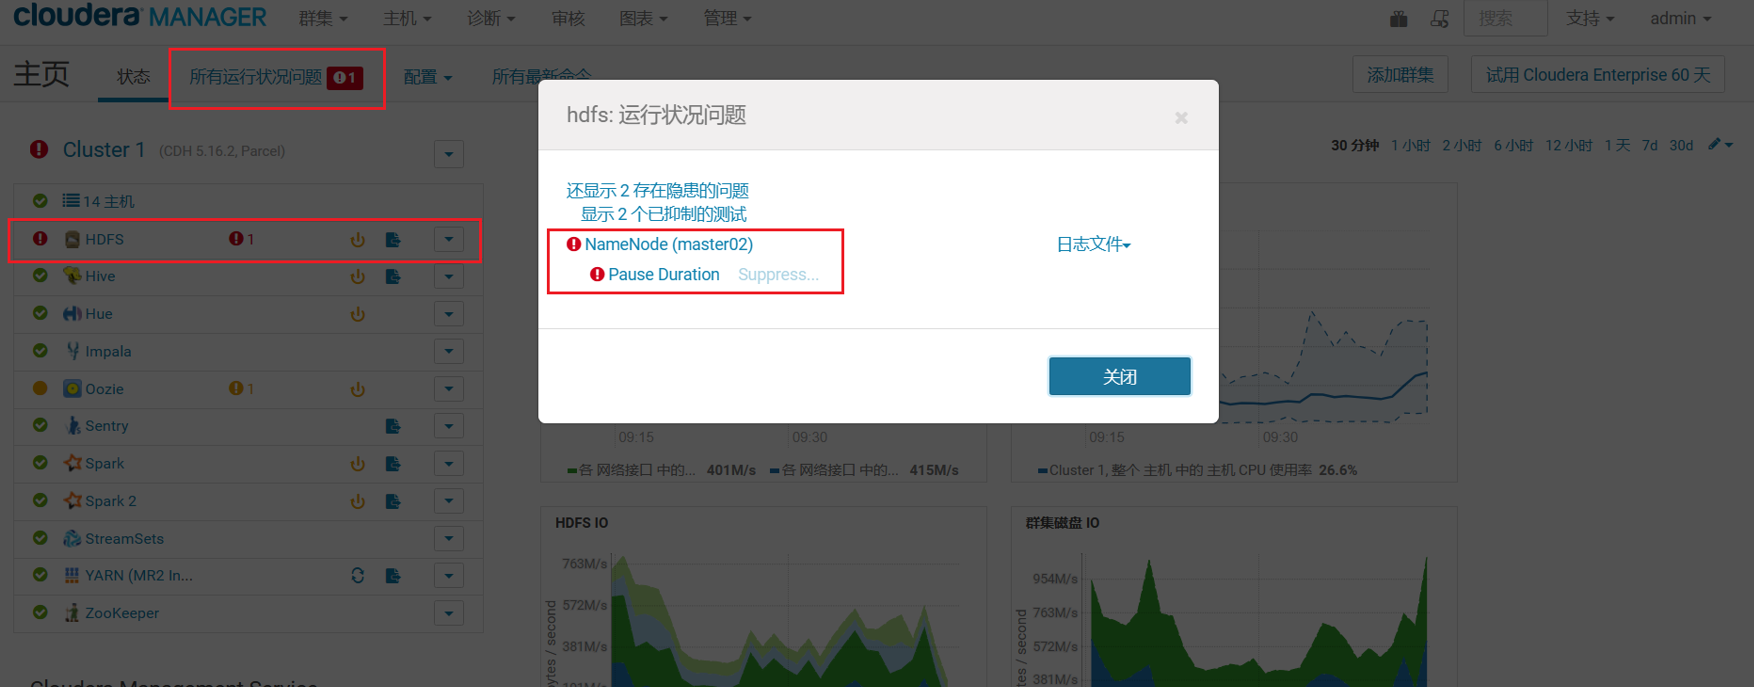Screen dimensions: 1754x687
Task: Click the HDFS stale configuration power icon
Action: [x=357, y=240]
